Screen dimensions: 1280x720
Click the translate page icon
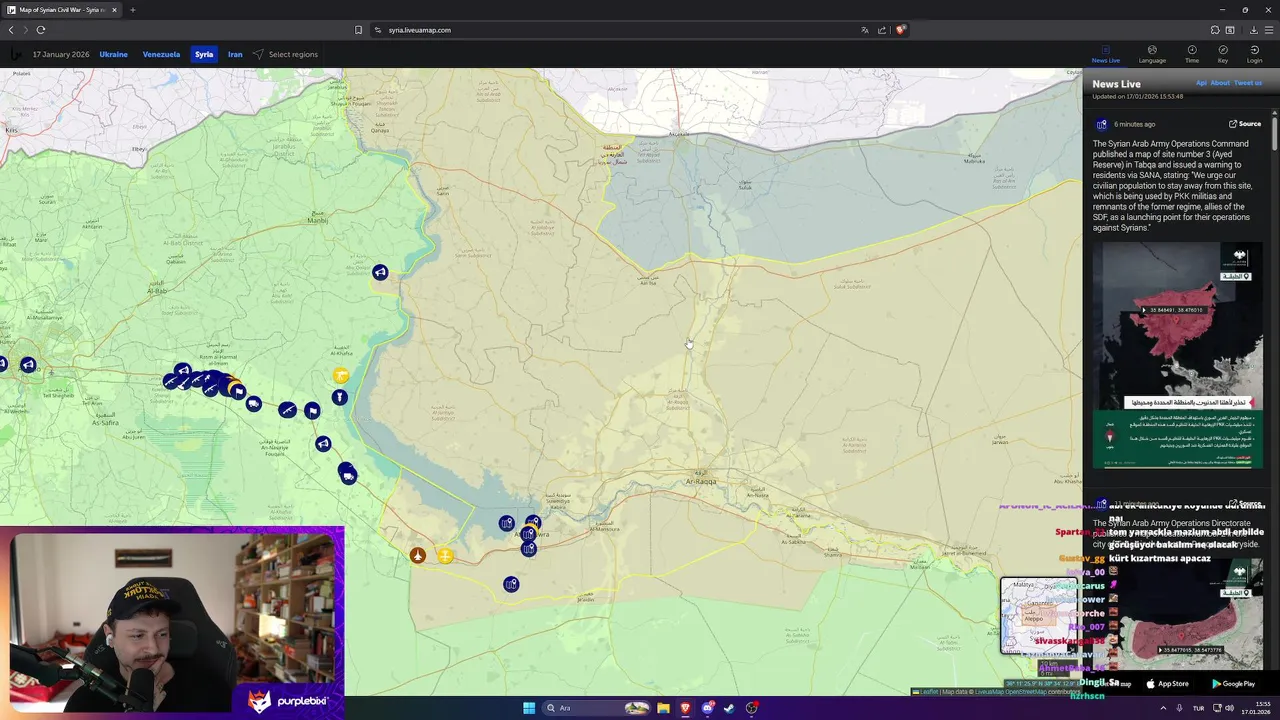865,30
